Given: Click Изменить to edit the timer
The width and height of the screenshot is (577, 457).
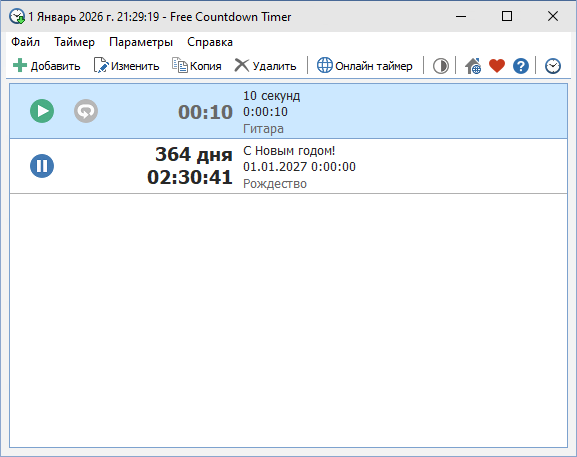Looking at the screenshot, I should coord(127,66).
